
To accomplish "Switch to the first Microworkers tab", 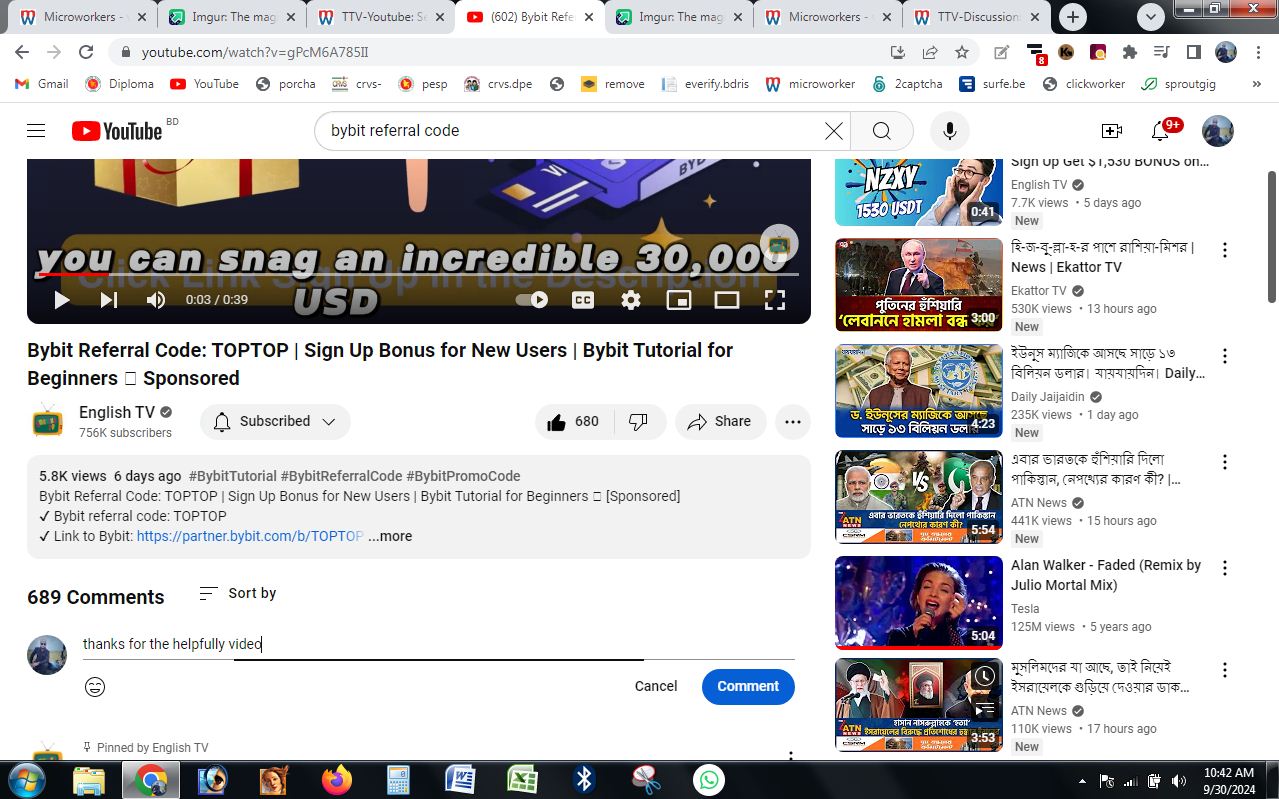I will (x=84, y=17).
